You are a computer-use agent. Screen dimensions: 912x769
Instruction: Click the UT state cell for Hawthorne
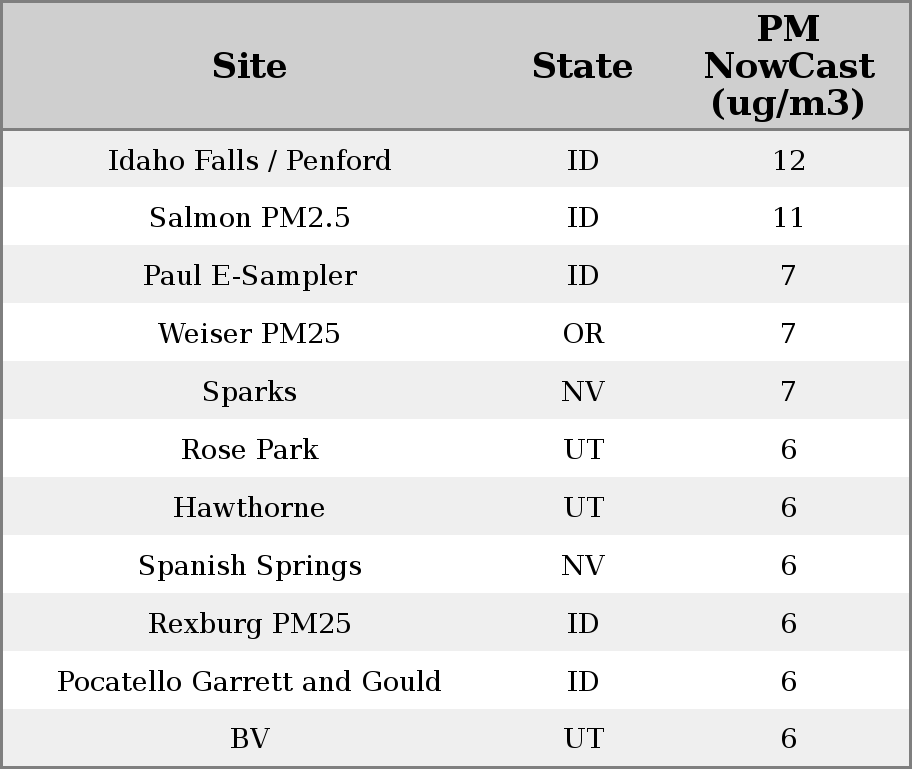(583, 508)
